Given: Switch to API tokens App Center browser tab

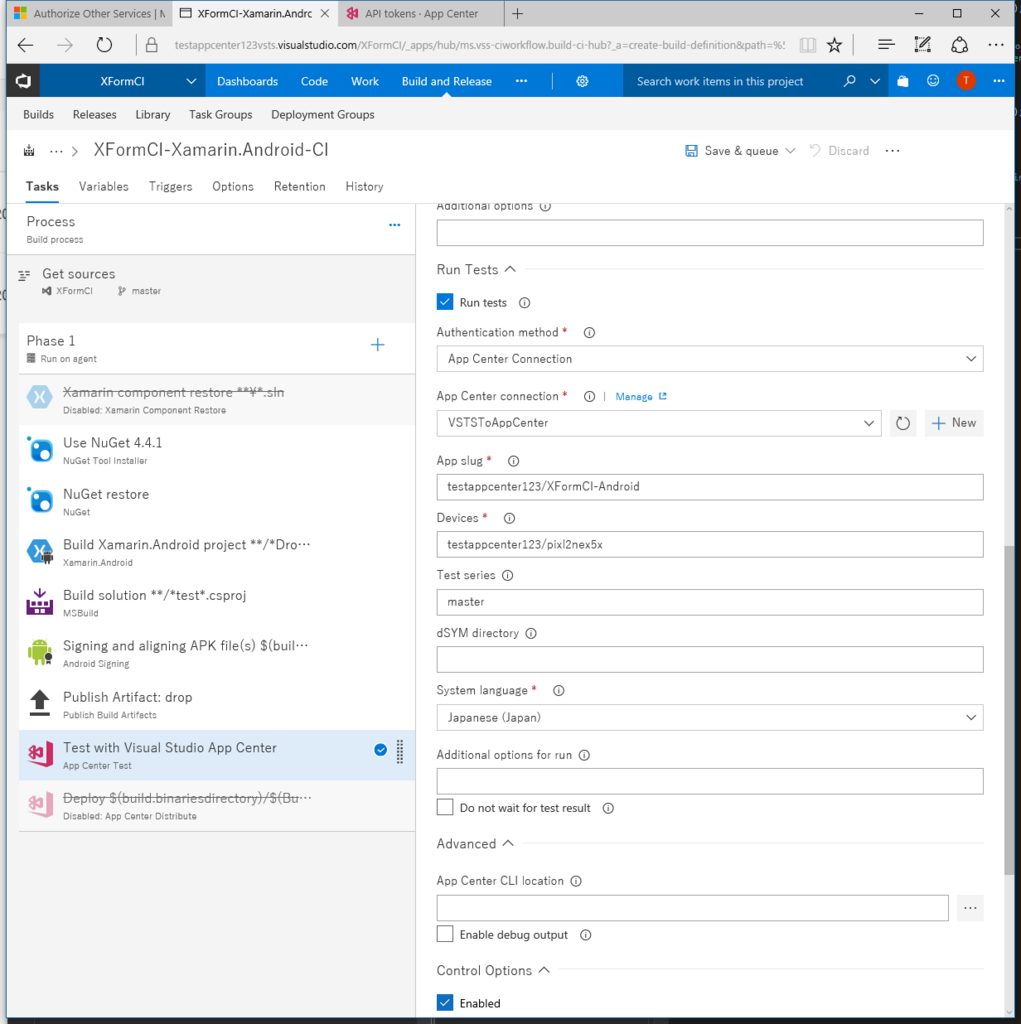Looking at the screenshot, I should [x=421, y=13].
